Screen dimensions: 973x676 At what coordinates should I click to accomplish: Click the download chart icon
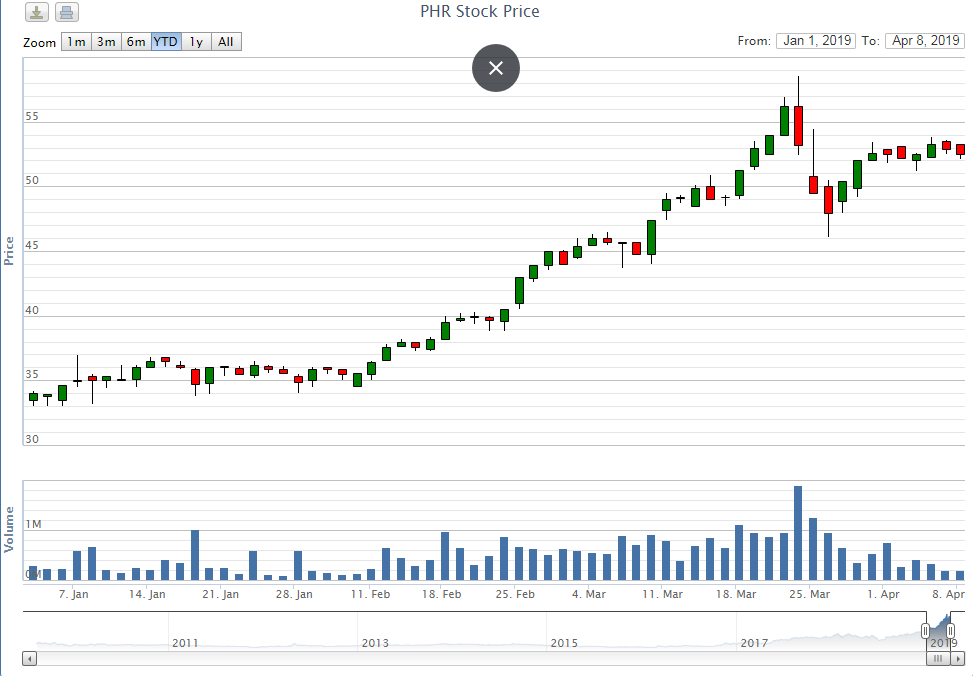[37, 12]
